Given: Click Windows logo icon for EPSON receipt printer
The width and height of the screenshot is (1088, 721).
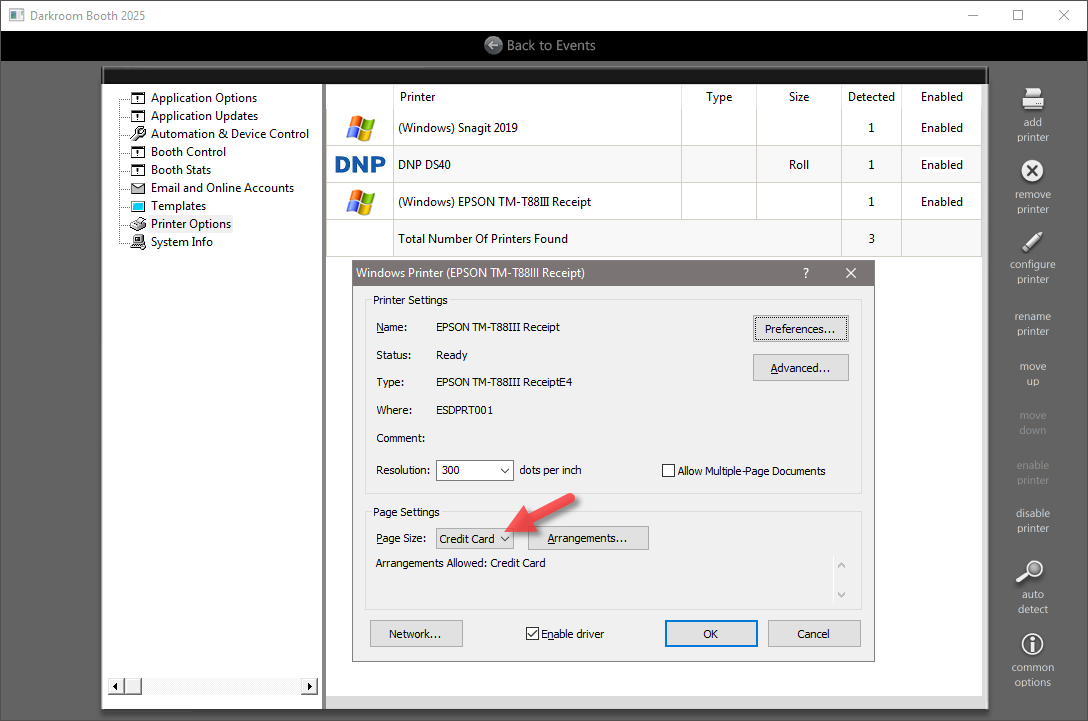Looking at the screenshot, I should (x=360, y=202).
